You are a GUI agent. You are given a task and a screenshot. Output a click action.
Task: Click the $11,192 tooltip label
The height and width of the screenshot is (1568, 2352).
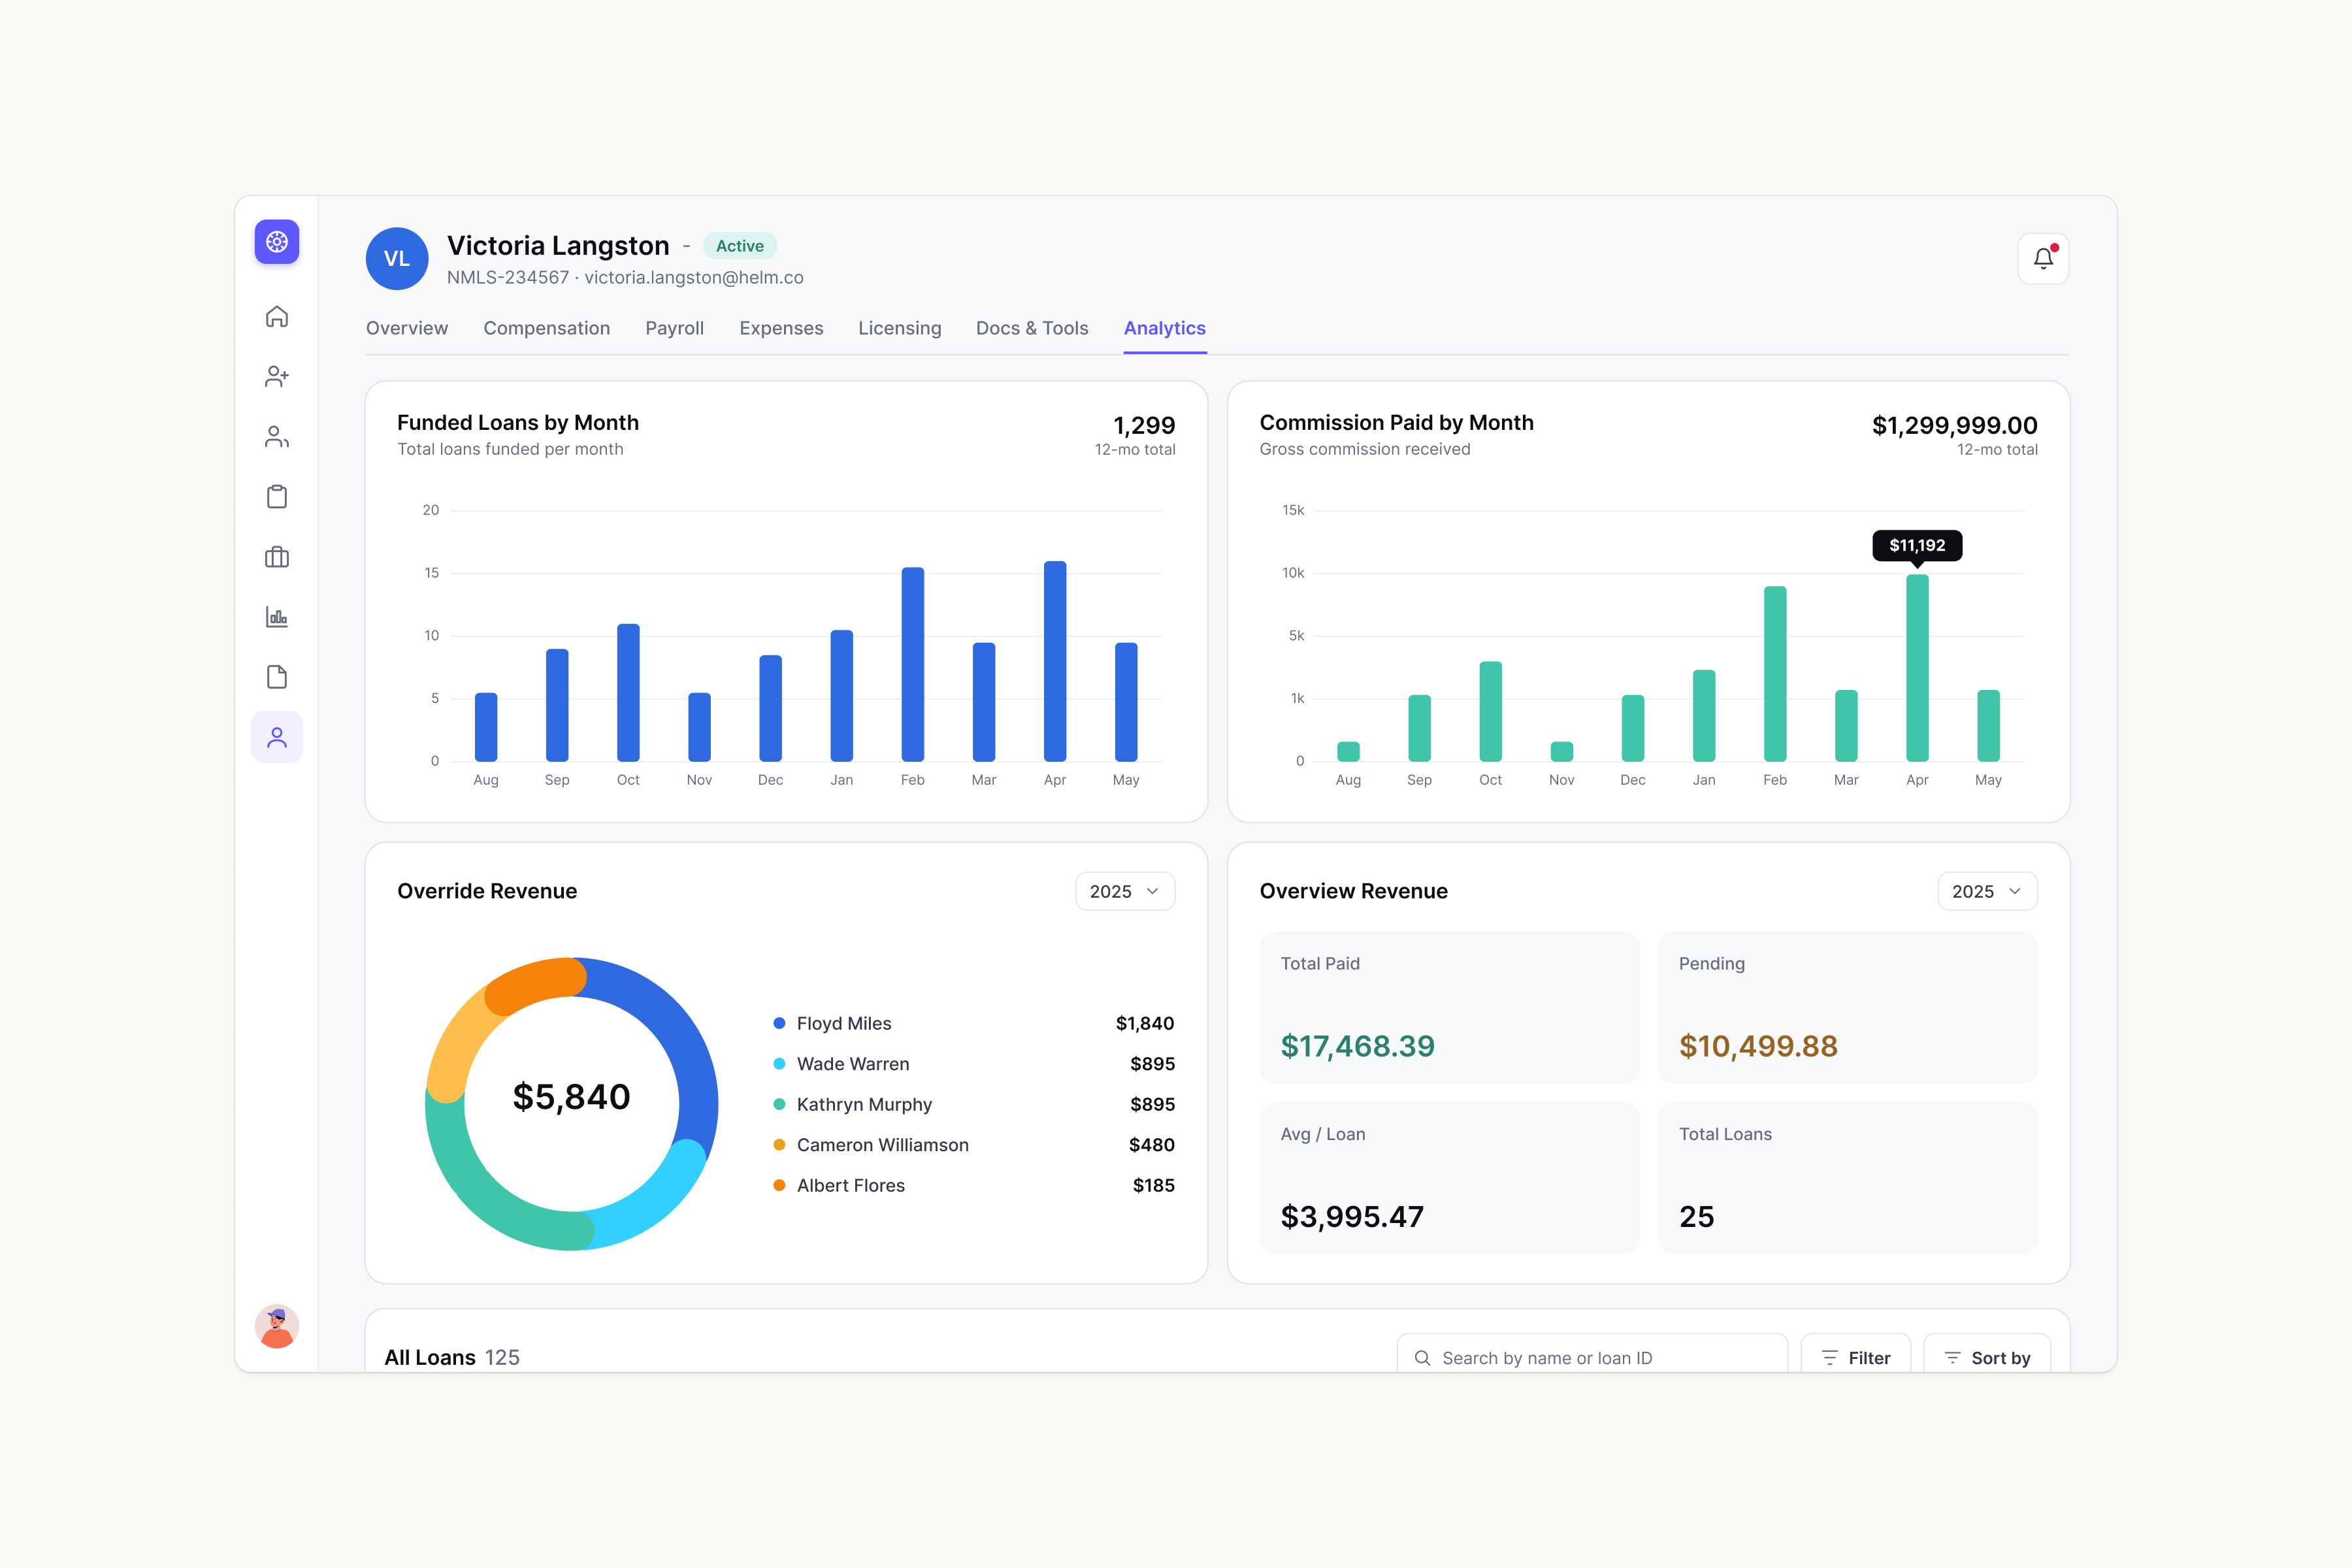(1917, 545)
